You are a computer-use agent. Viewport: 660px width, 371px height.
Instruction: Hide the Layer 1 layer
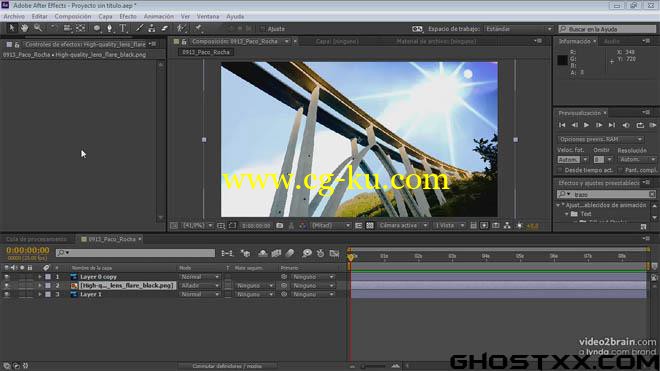pyautogui.click(x=6, y=294)
